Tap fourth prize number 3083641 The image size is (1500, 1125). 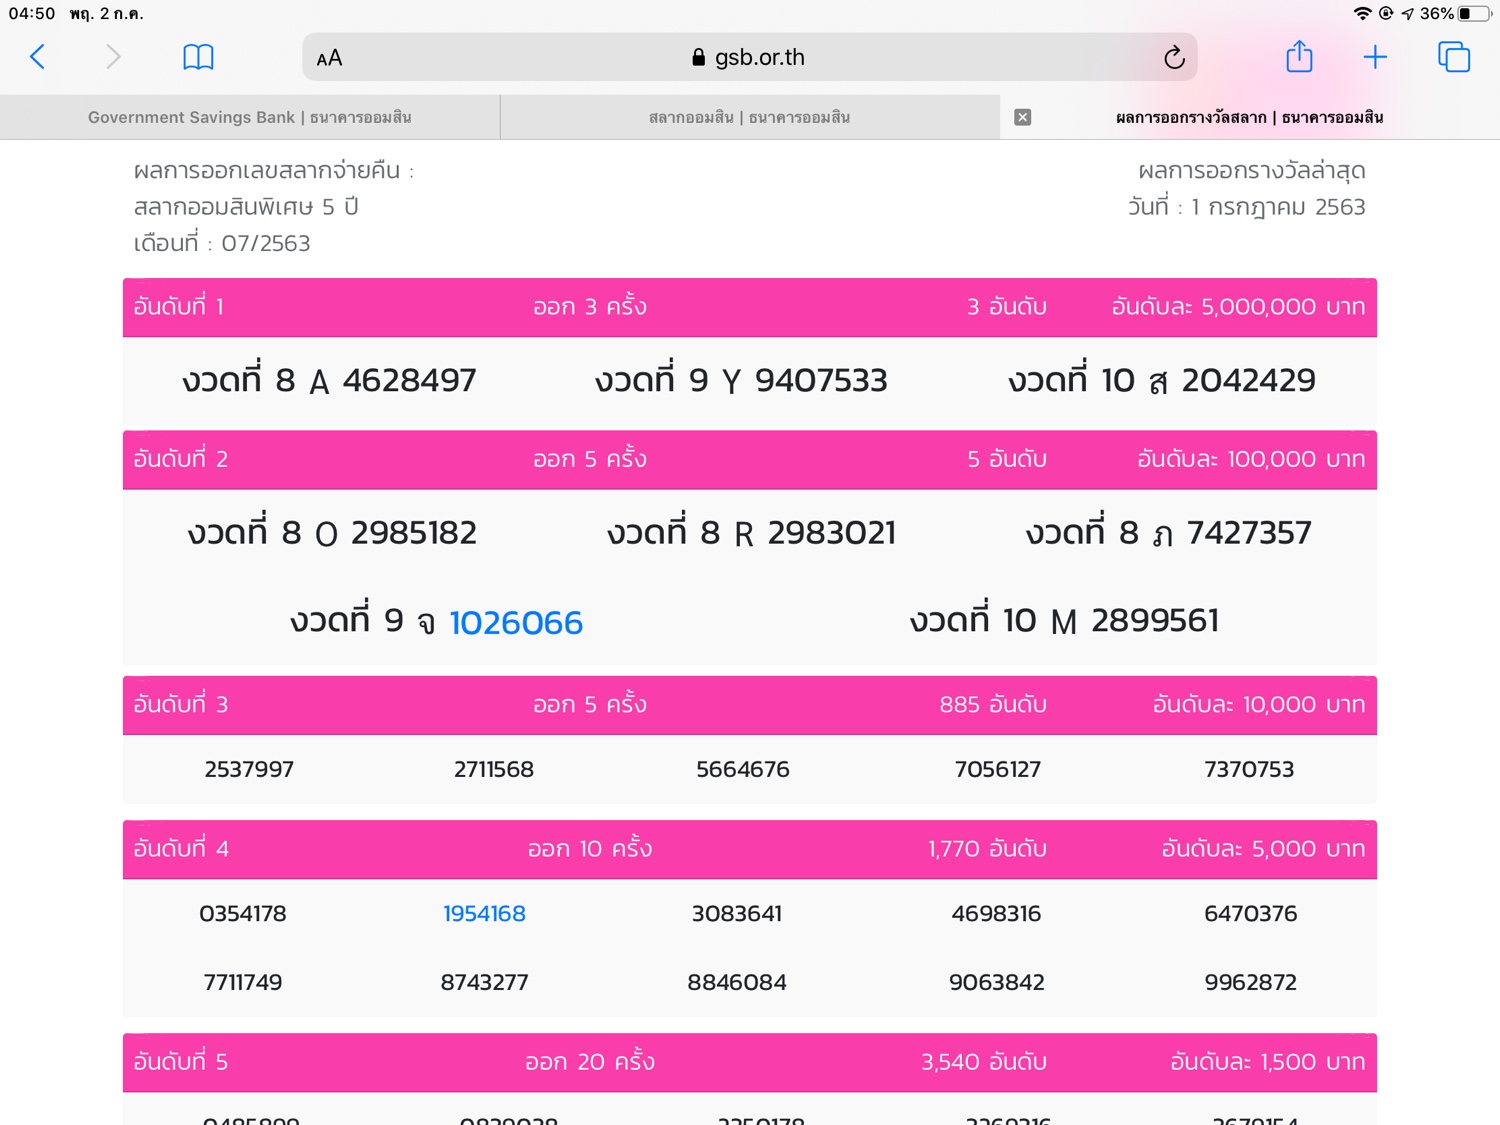coord(737,913)
